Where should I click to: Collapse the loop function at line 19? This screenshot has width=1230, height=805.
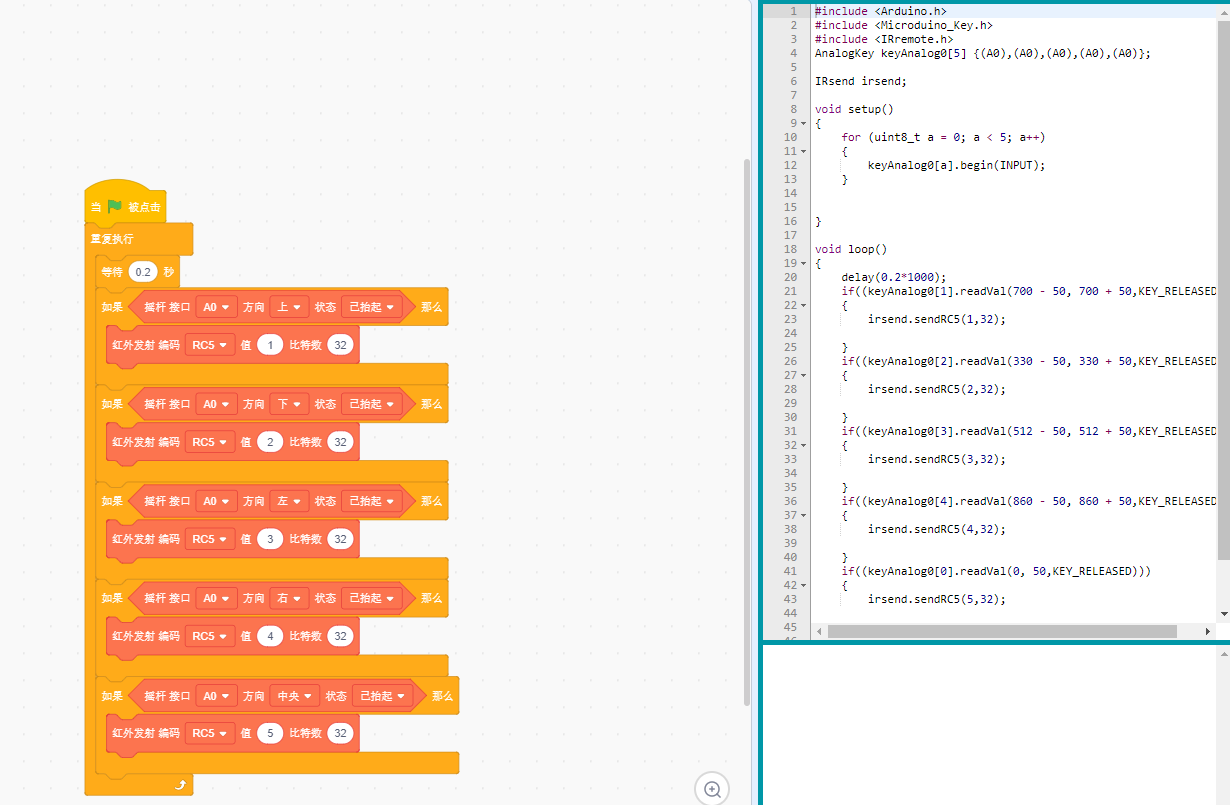click(x=803, y=263)
